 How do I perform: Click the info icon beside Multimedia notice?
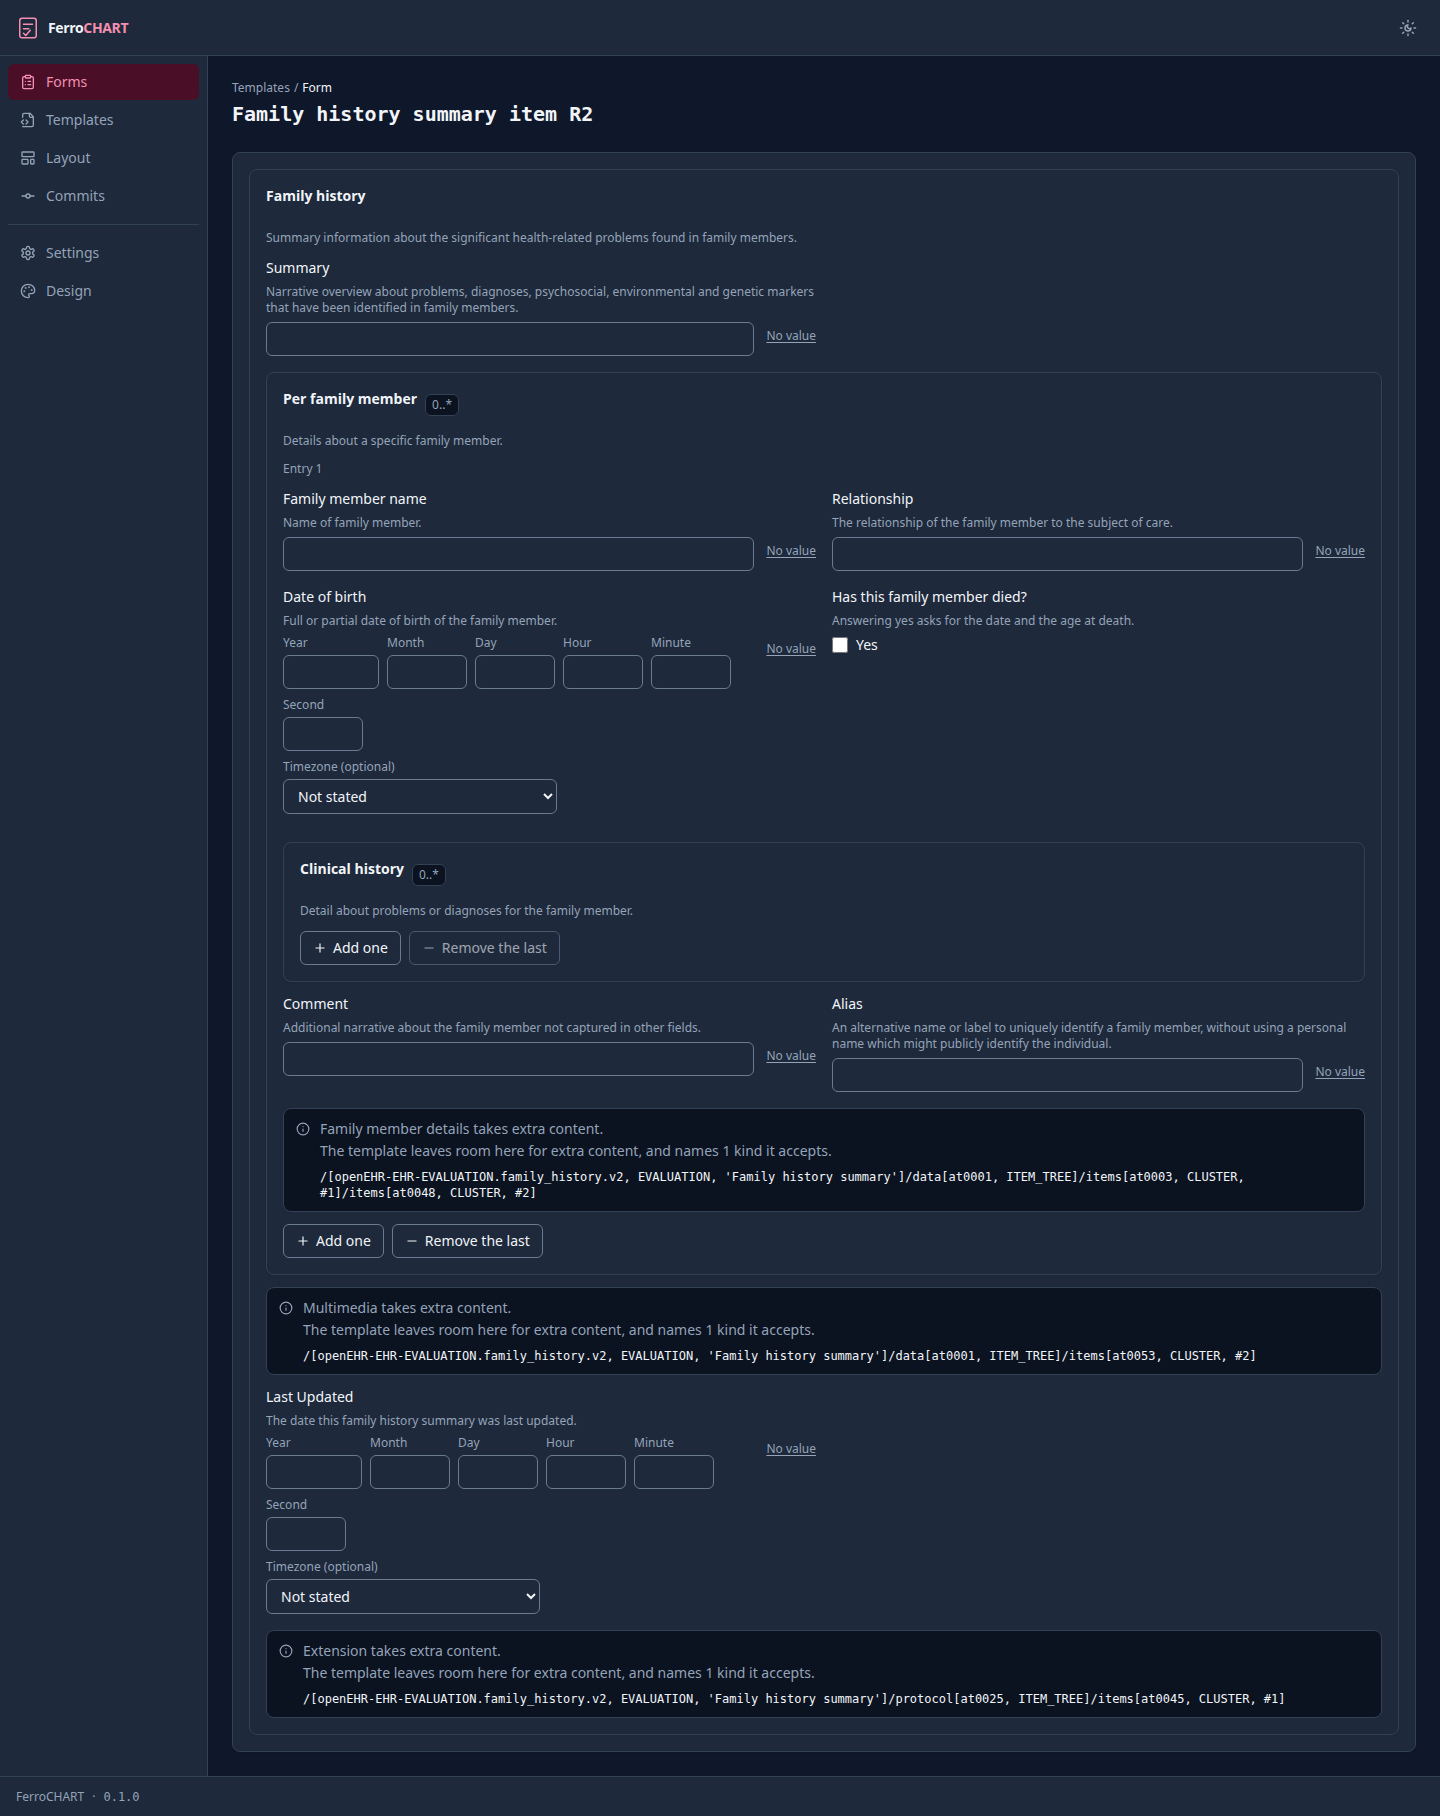[x=286, y=1308]
